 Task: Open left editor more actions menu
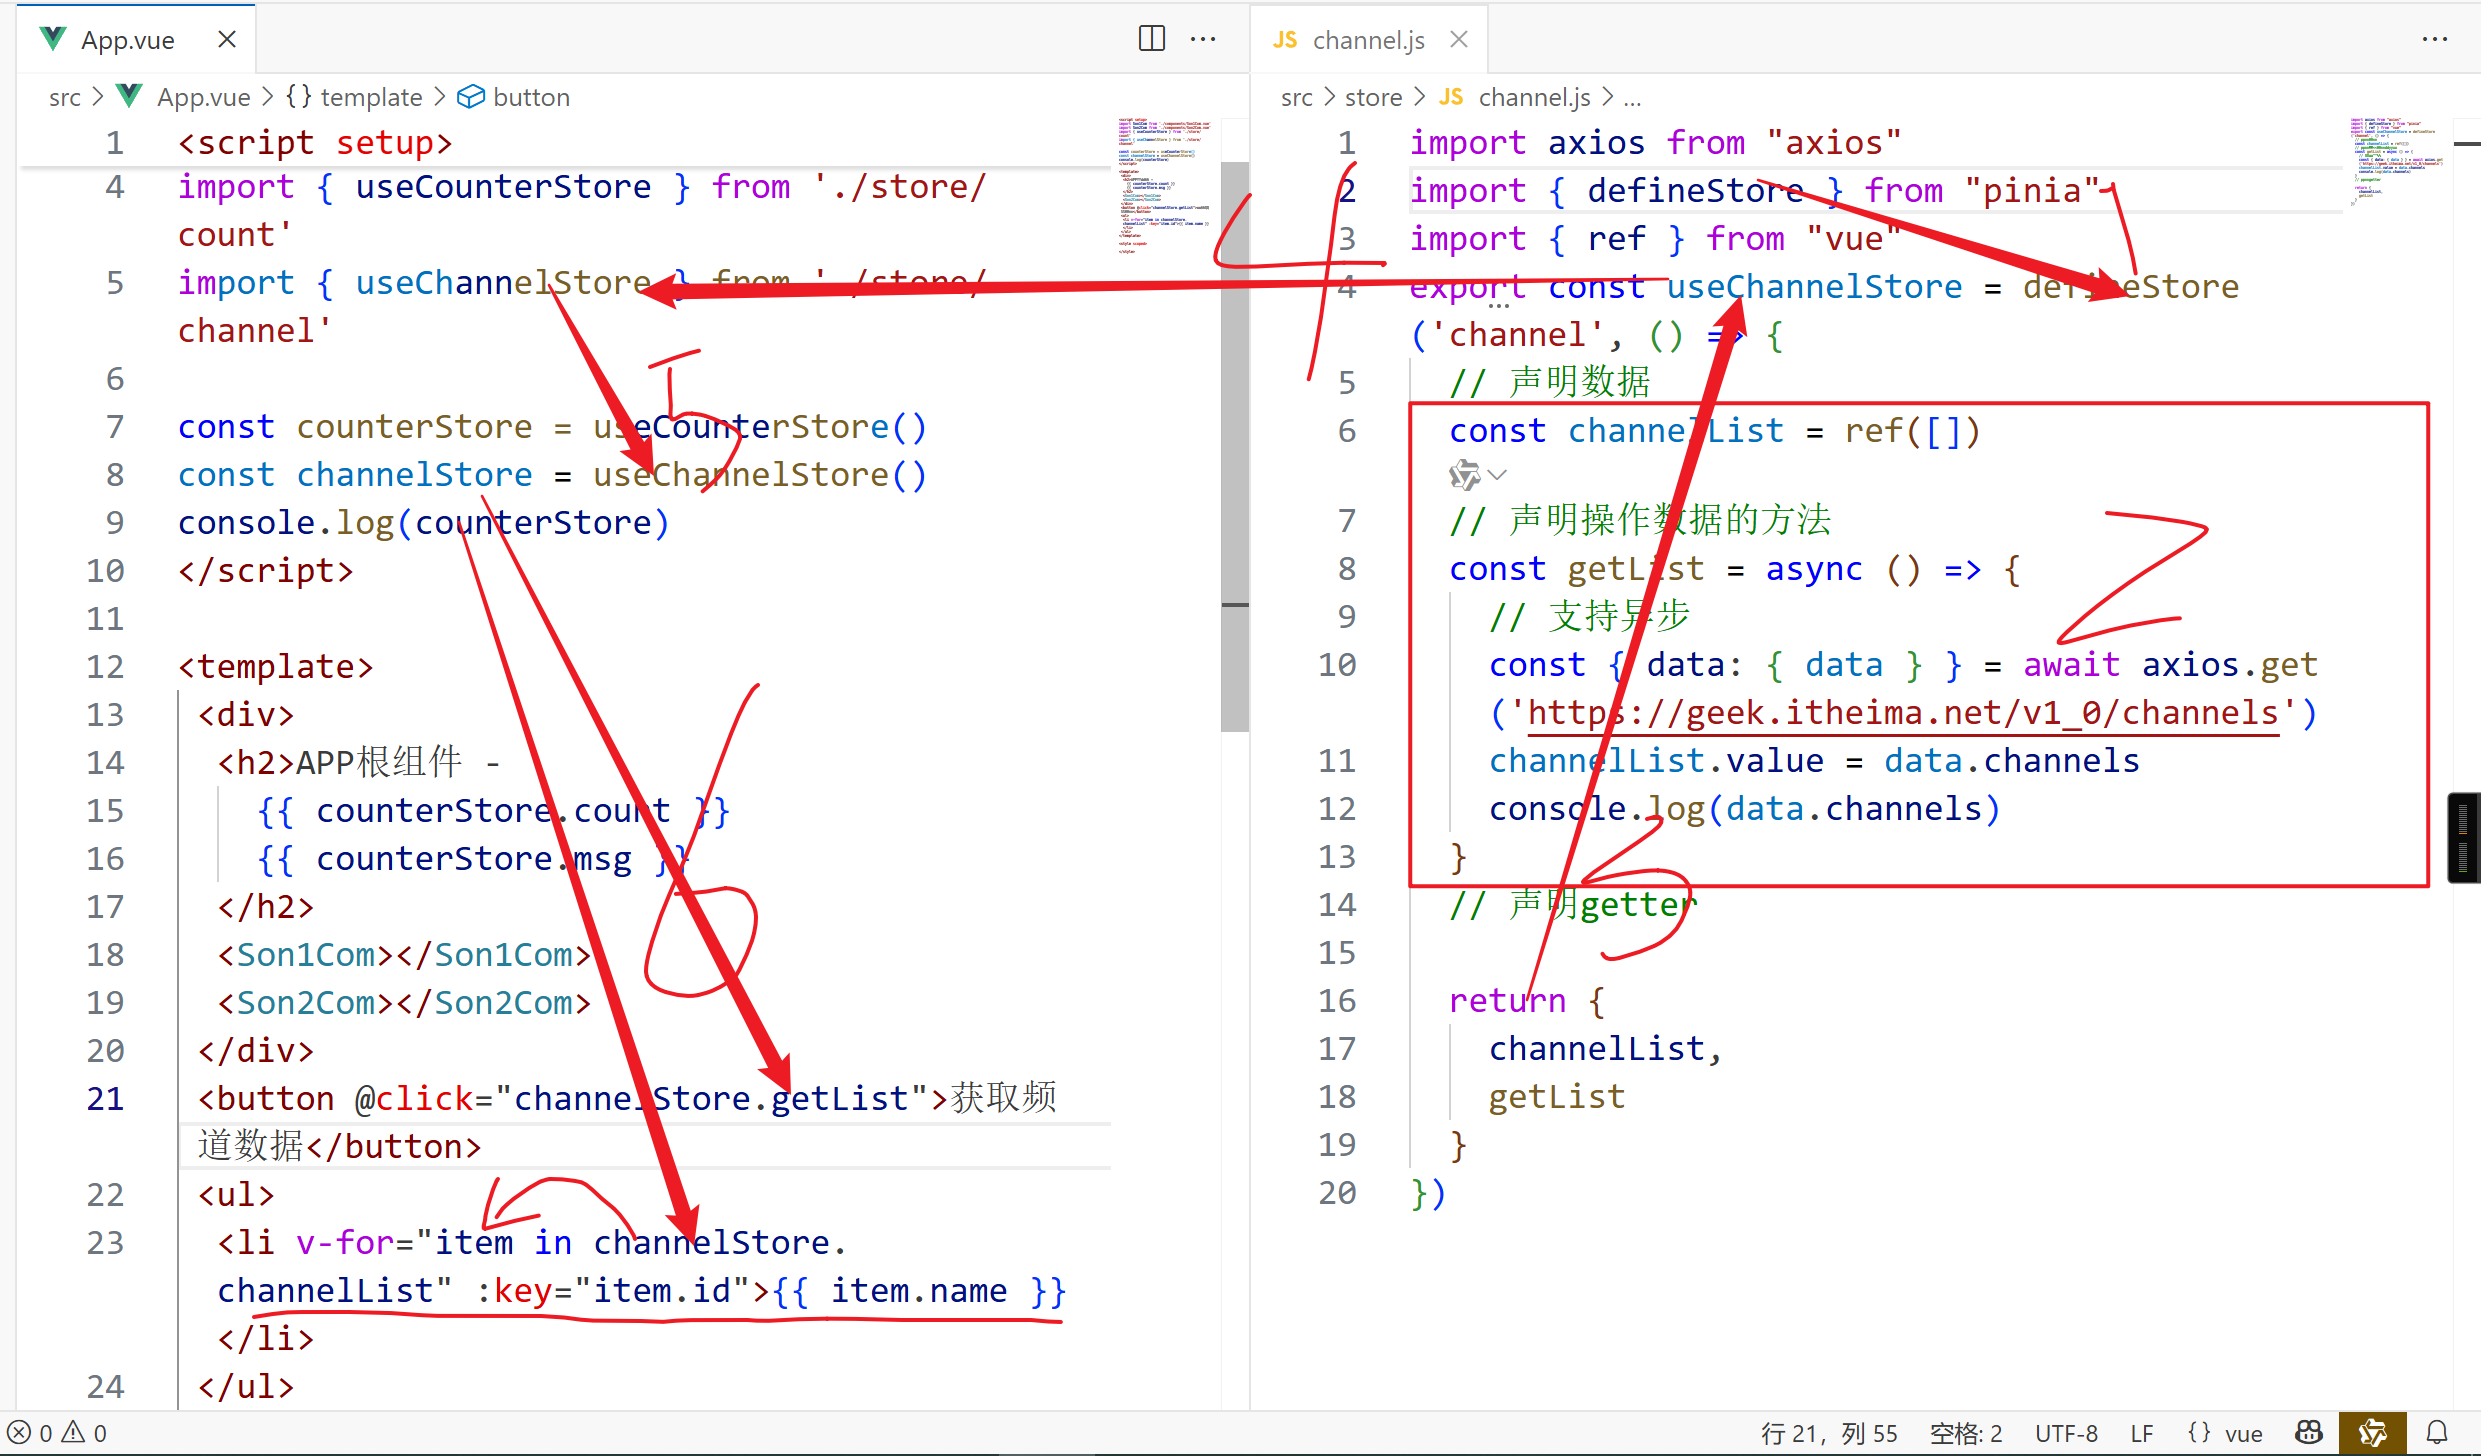coord(1203,39)
